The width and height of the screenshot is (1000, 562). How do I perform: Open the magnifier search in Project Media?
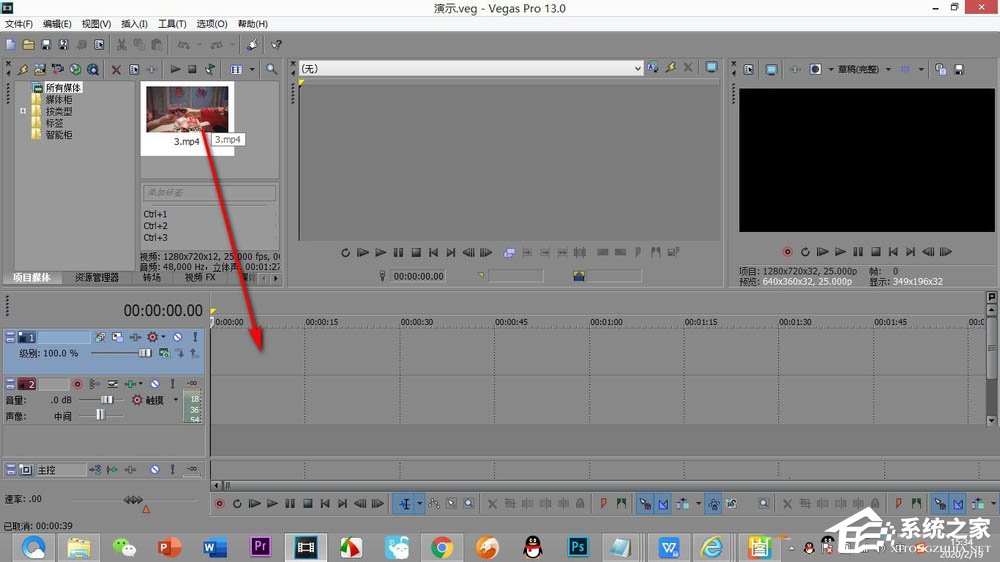(272, 69)
